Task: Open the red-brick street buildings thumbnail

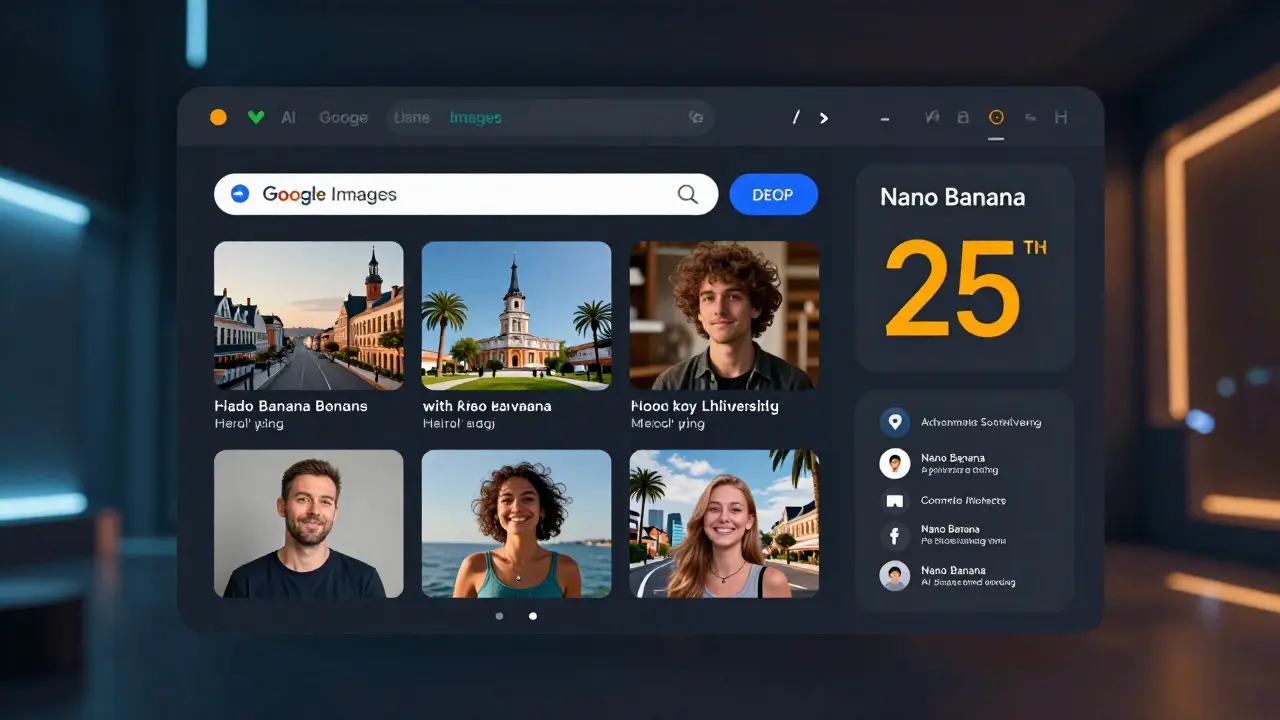Action: [x=309, y=315]
